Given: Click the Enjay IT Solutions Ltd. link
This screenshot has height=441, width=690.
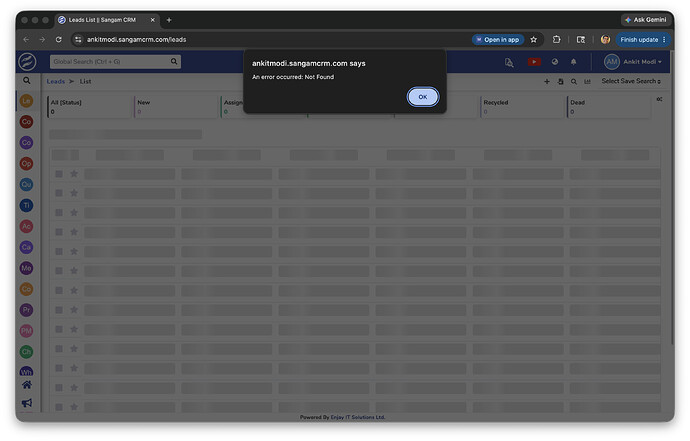Looking at the screenshot, I should click(x=358, y=417).
